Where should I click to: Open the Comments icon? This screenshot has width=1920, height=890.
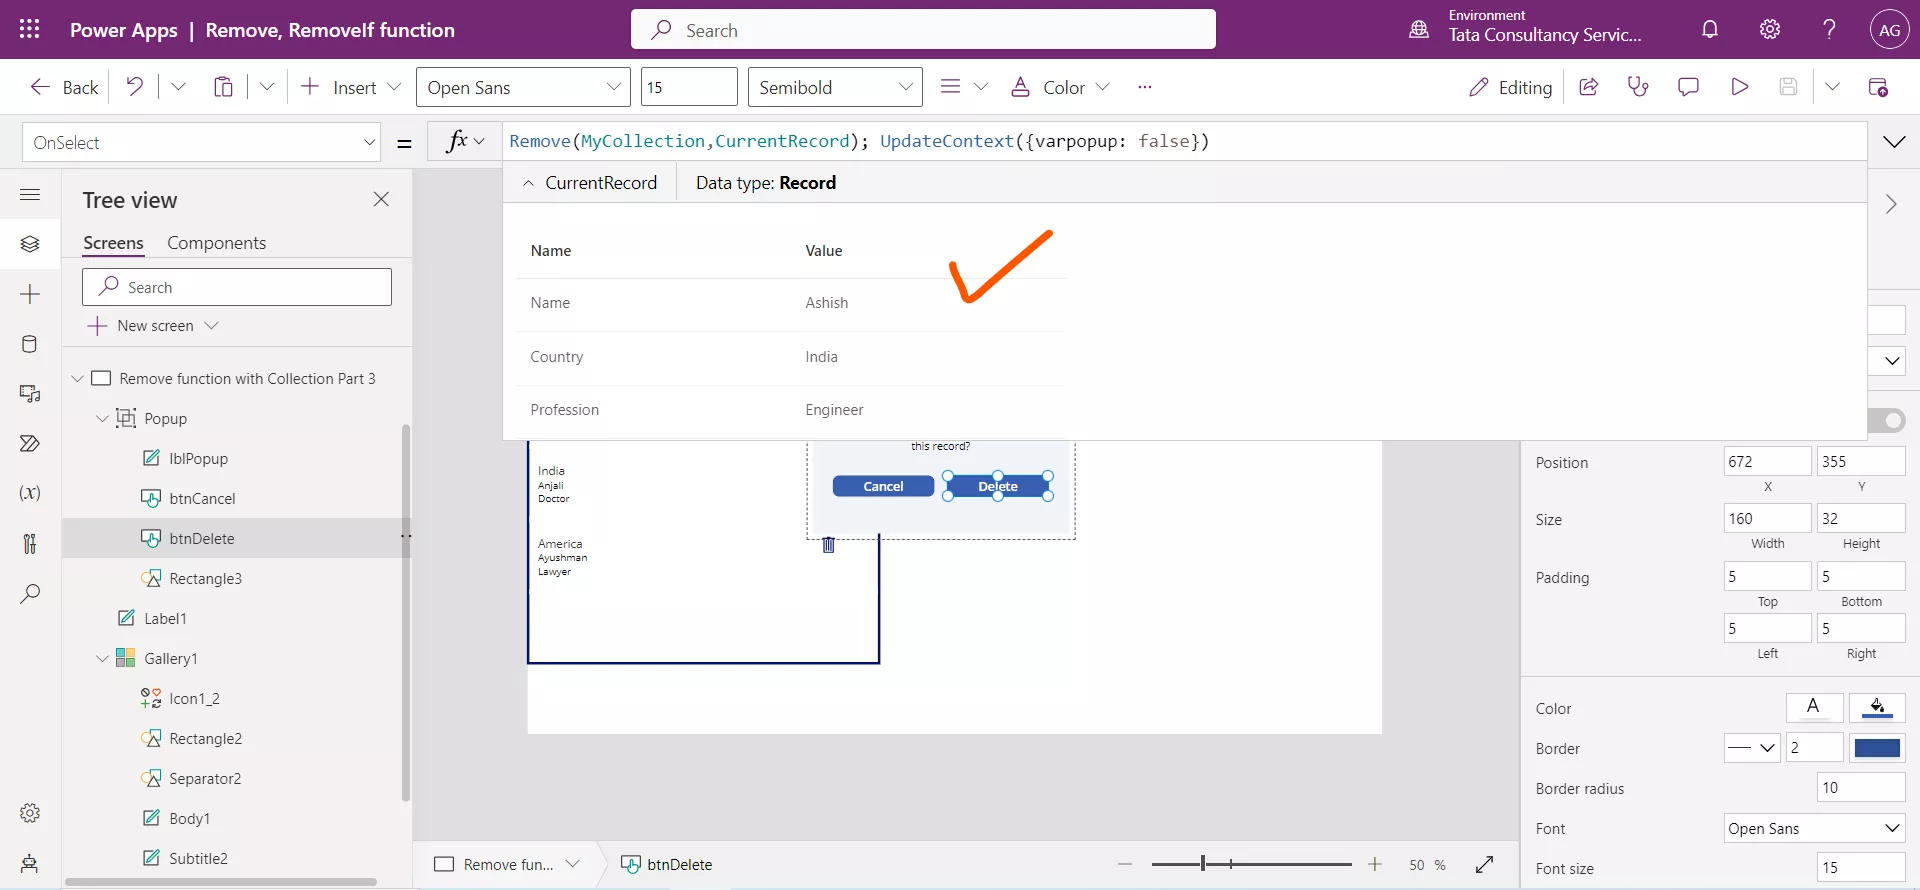click(1688, 87)
